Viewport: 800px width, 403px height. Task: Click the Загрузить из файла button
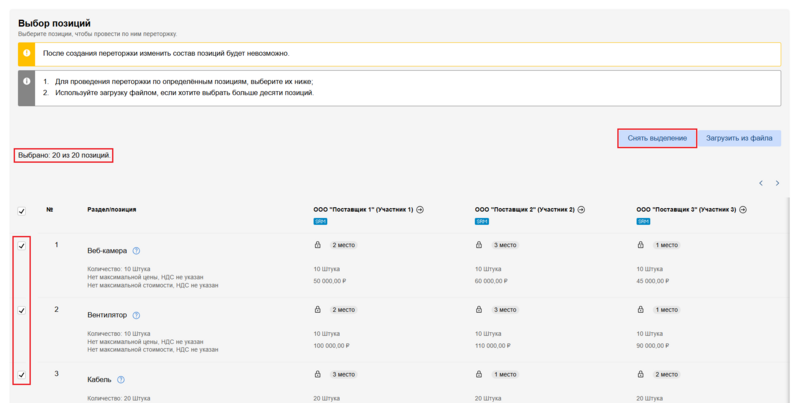click(739, 138)
